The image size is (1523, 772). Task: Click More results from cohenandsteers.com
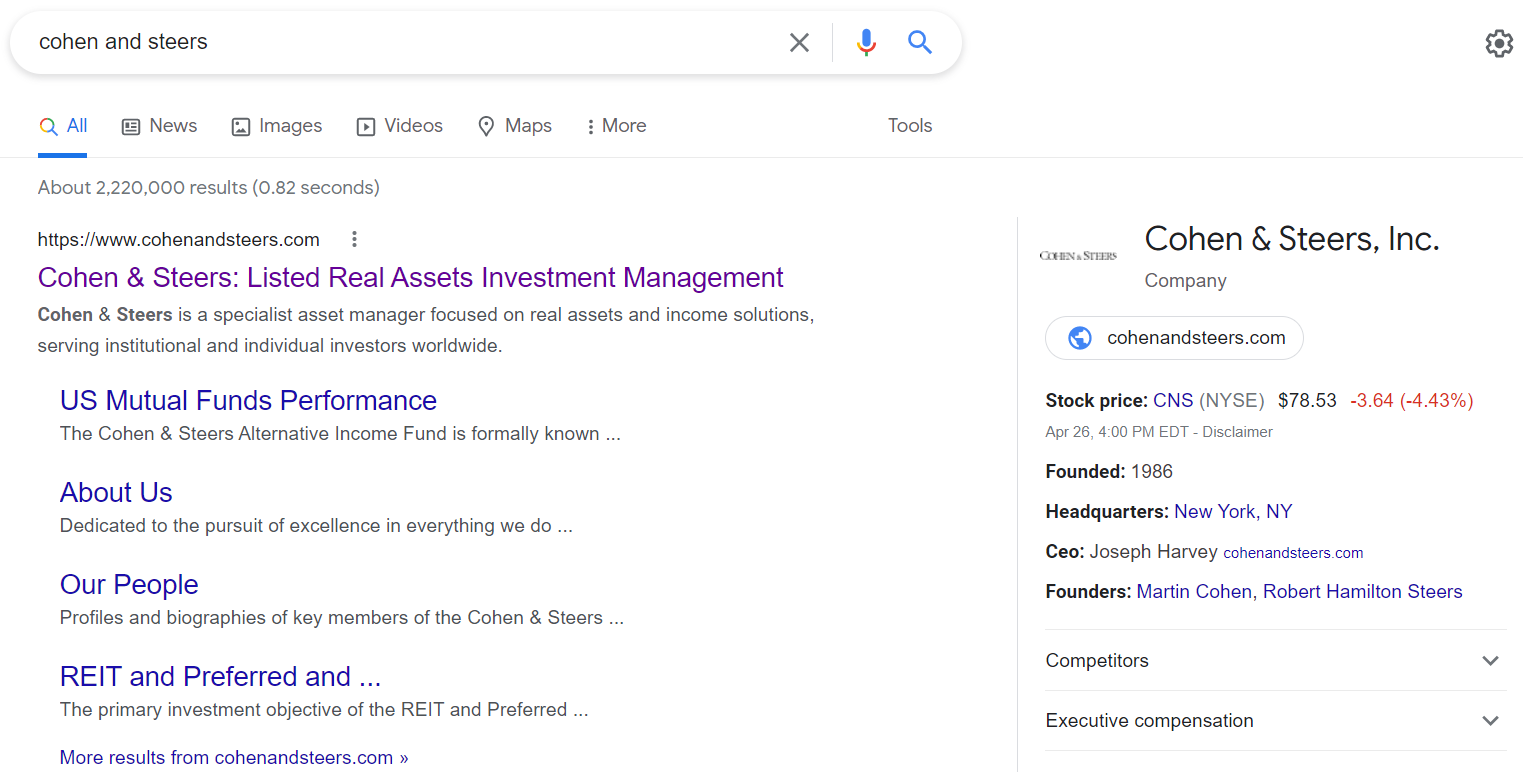coord(234,757)
